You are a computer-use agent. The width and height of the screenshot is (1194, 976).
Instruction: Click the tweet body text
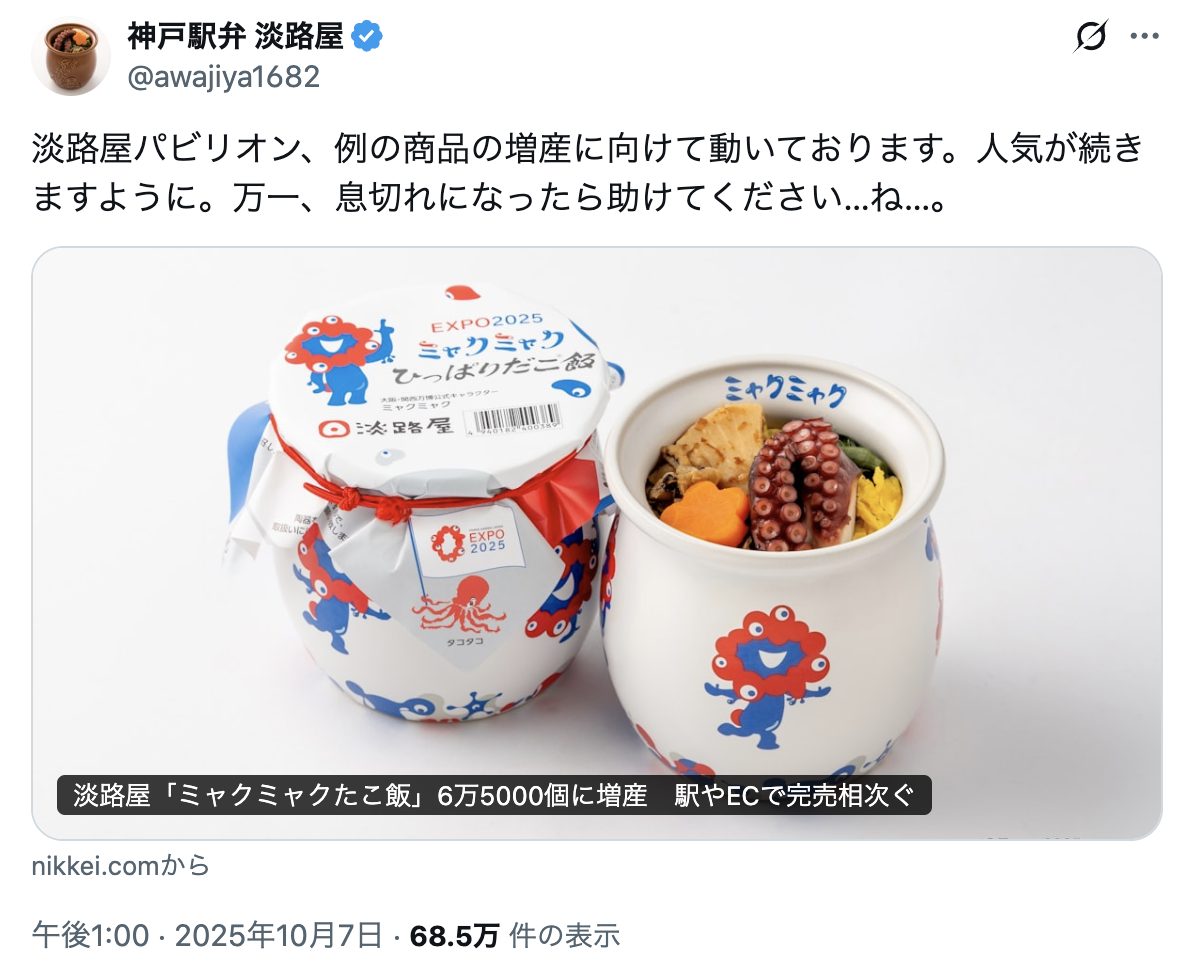click(x=588, y=173)
